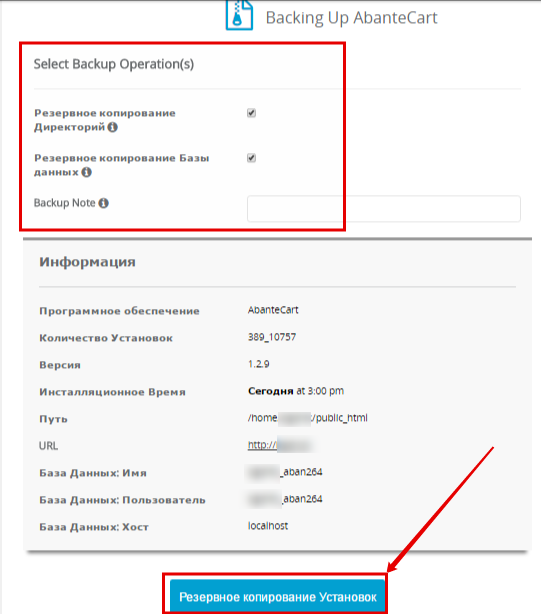Click the /public_html path value
Viewport: 541px width, 614px height.
tap(308, 418)
